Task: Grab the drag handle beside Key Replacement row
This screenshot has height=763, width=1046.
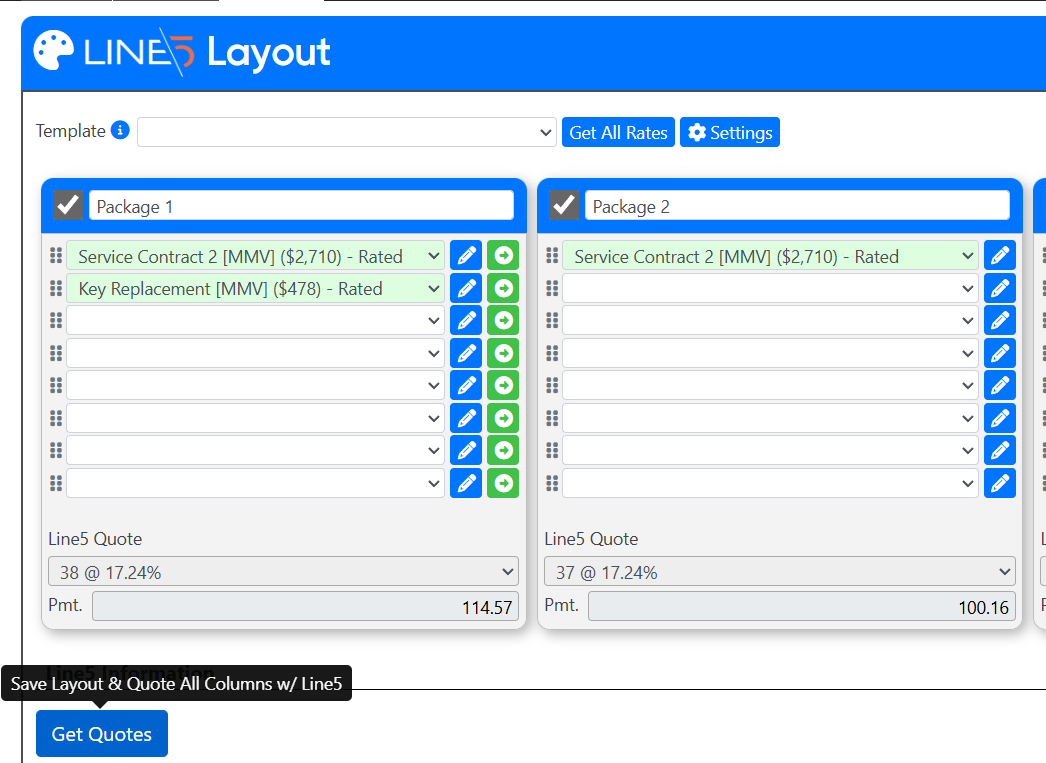Action: click(x=56, y=289)
